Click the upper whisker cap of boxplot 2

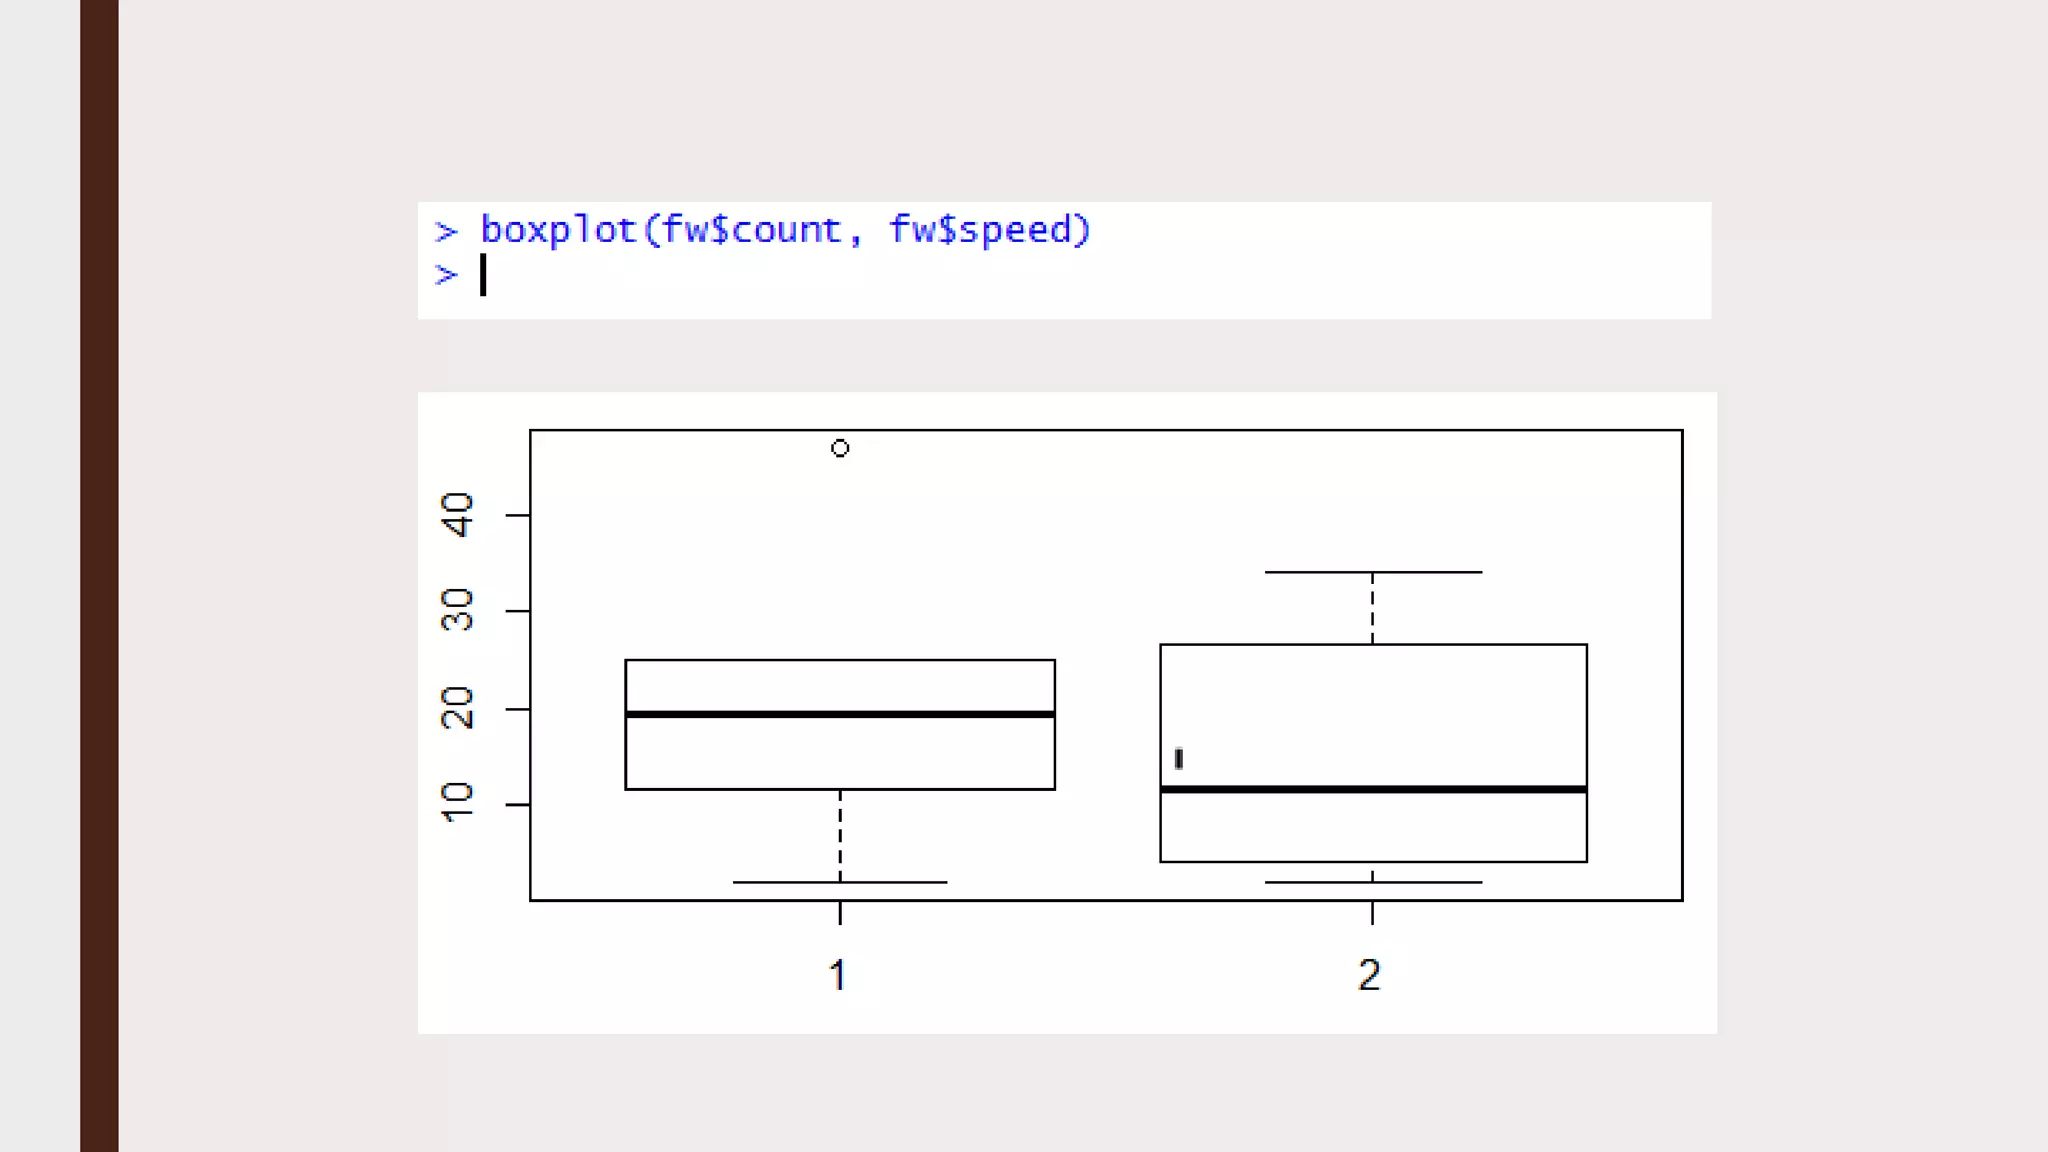(x=1373, y=572)
